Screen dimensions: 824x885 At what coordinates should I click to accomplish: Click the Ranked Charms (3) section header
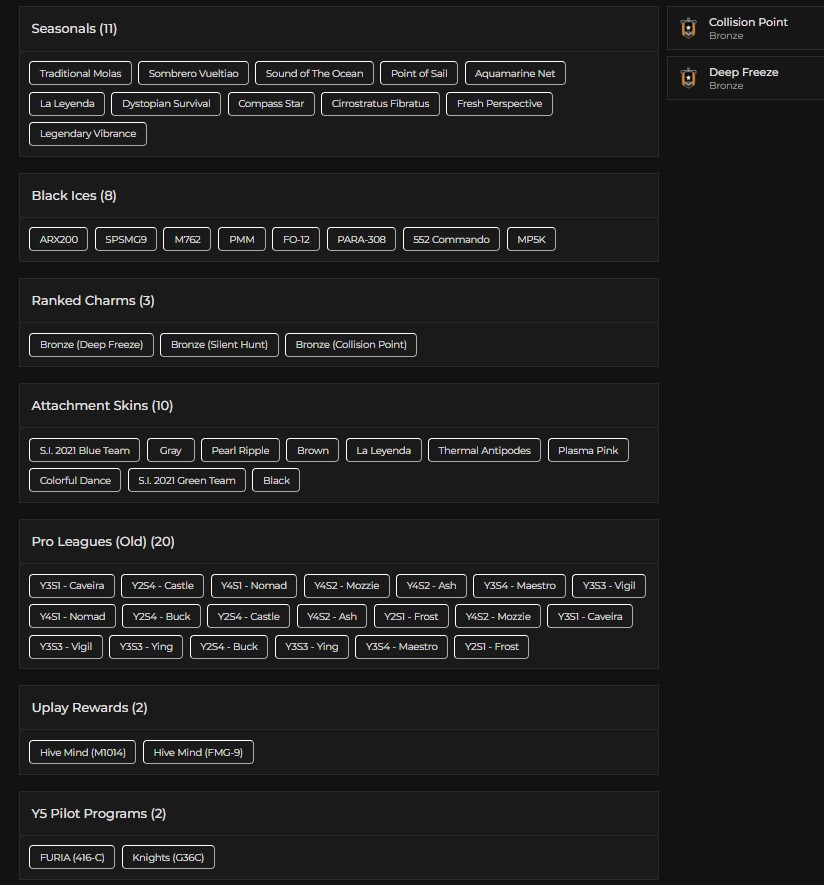point(93,301)
